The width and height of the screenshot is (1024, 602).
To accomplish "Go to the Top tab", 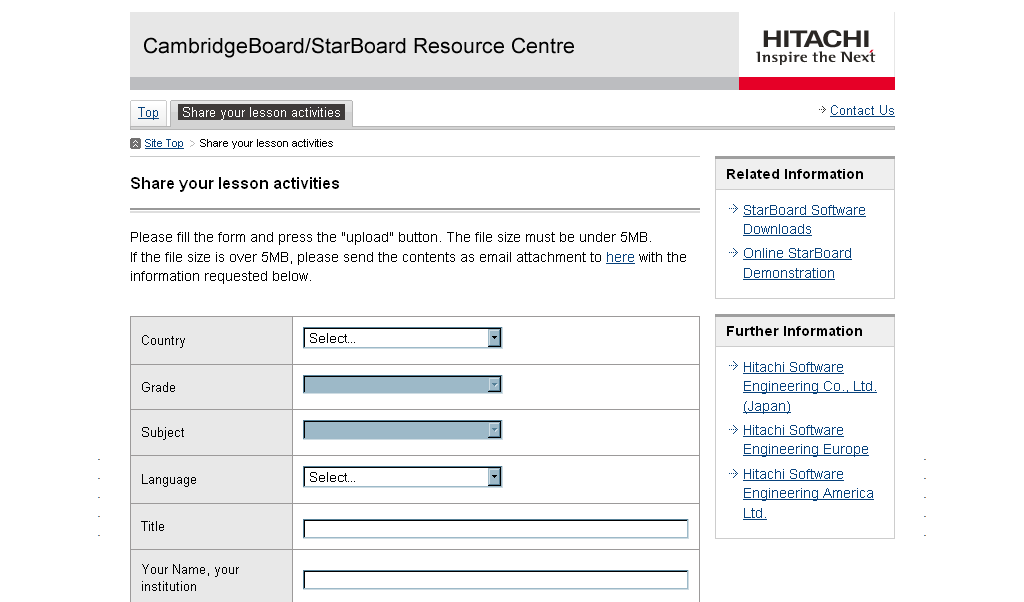I will (x=148, y=112).
